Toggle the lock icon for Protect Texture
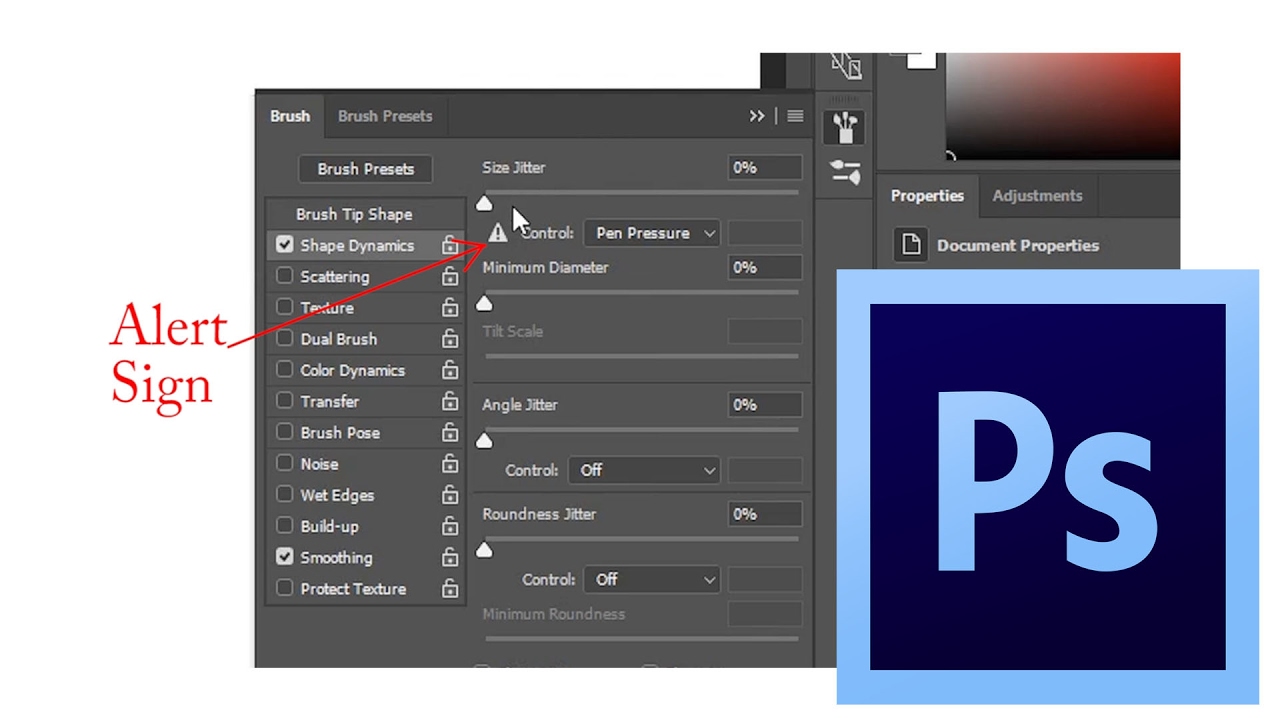This screenshot has width=1280, height=720. pos(450,588)
